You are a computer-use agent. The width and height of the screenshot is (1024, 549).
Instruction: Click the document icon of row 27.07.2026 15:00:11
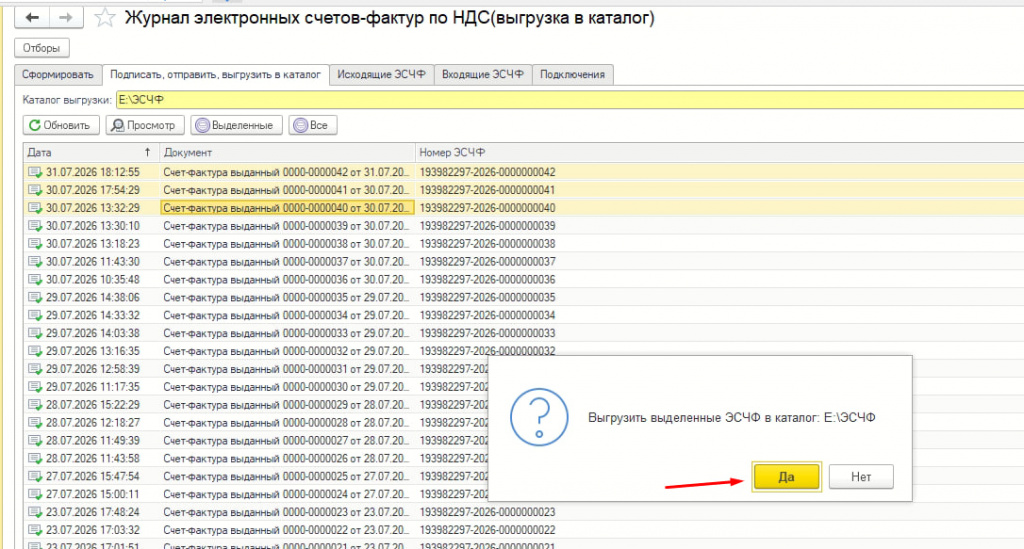[35, 494]
